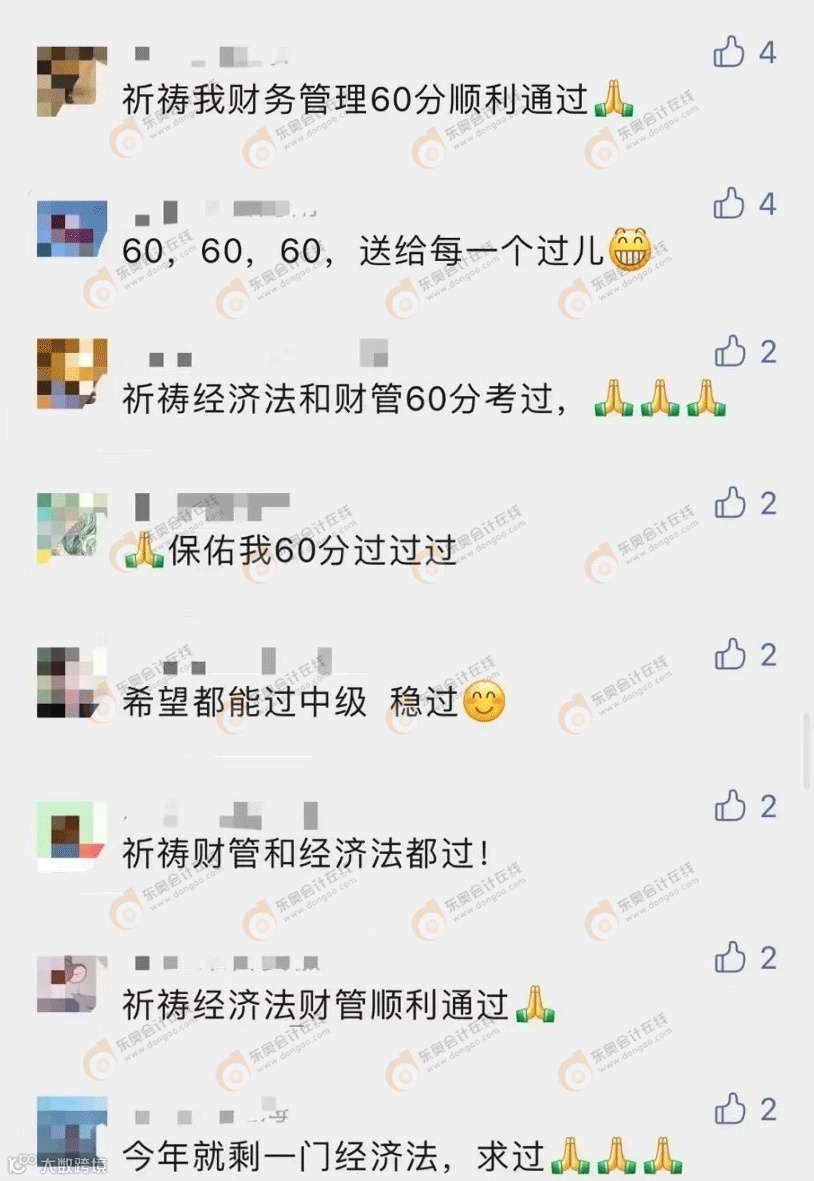Click the scrollbar thumb on right edge
Image resolution: width=814 pixels, height=1181 pixels.
coord(807,749)
